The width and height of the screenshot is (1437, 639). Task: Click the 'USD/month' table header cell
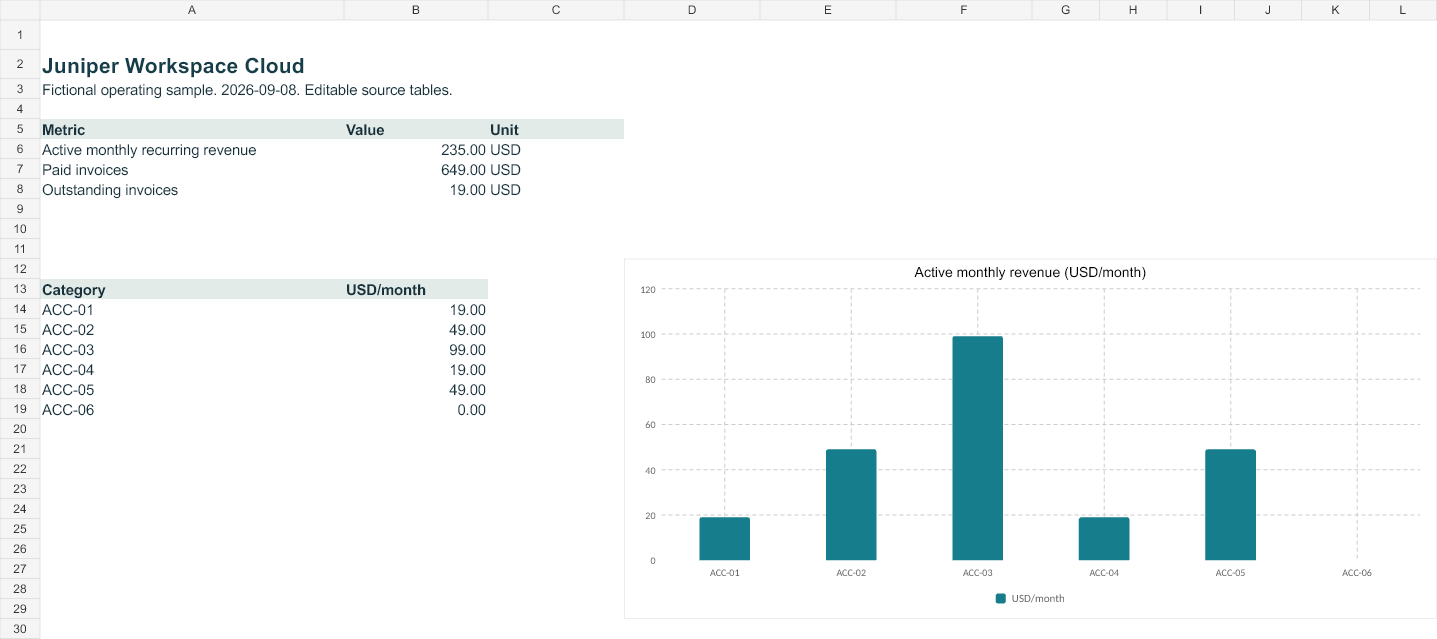tap(416, 289)
